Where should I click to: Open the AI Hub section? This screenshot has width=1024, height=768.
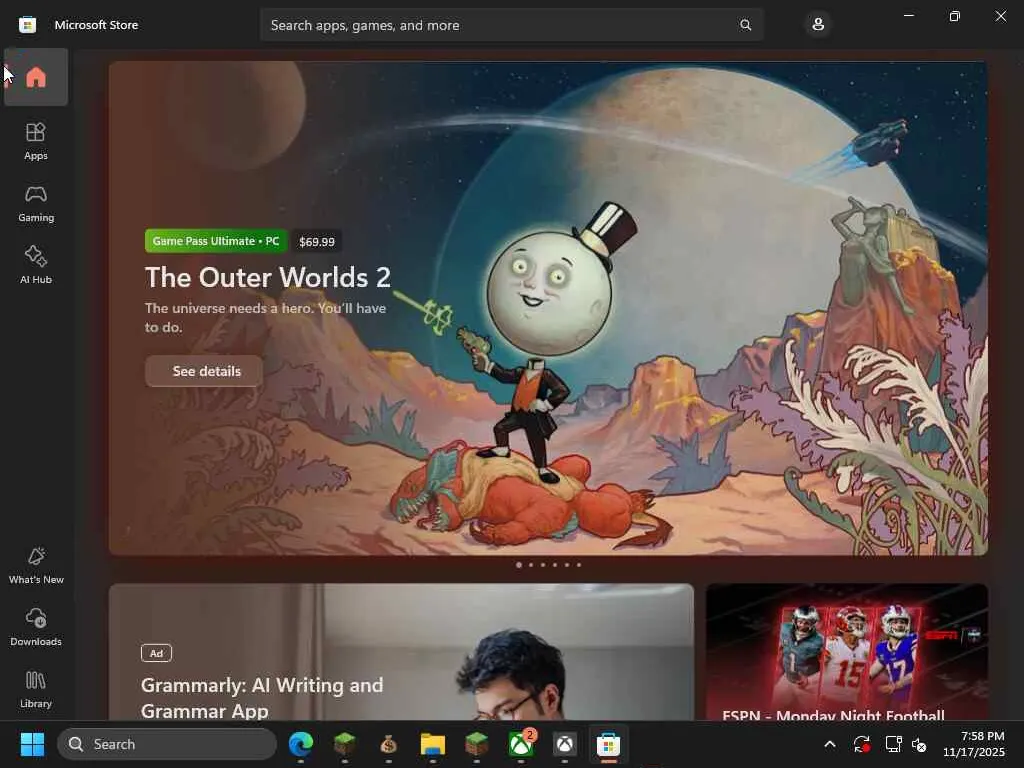click(x=36, y=265)
